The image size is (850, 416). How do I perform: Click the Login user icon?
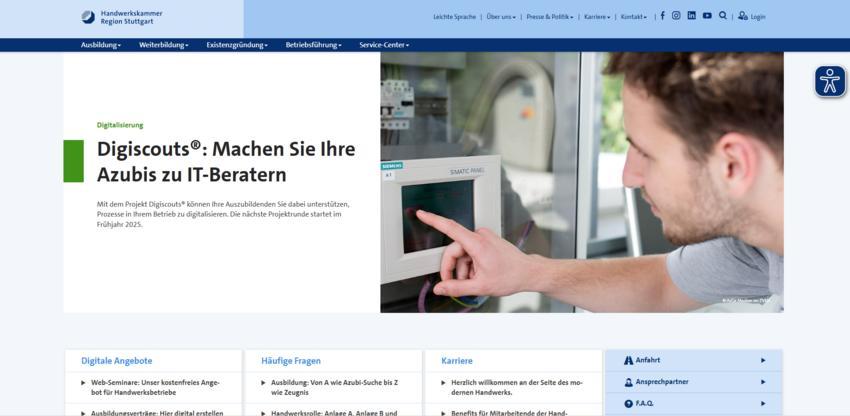click(743, 16)
